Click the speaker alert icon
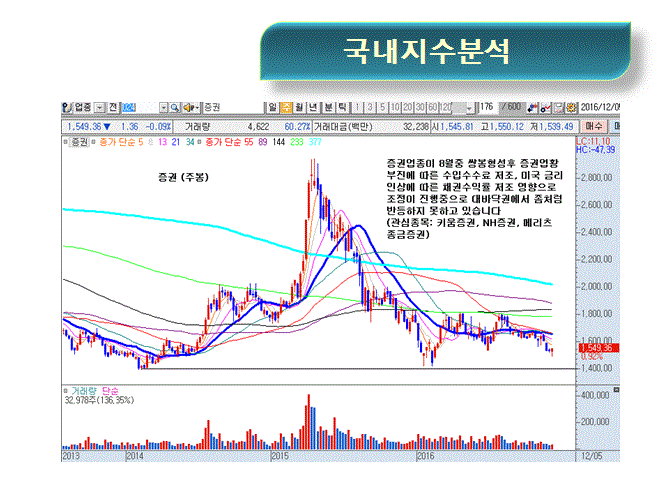This screenshot has height=498, width=668. (x=188, y=108)
